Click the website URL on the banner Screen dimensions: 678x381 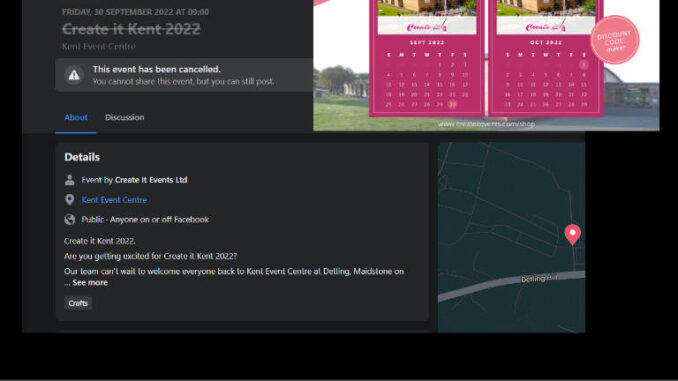(486, 124)
